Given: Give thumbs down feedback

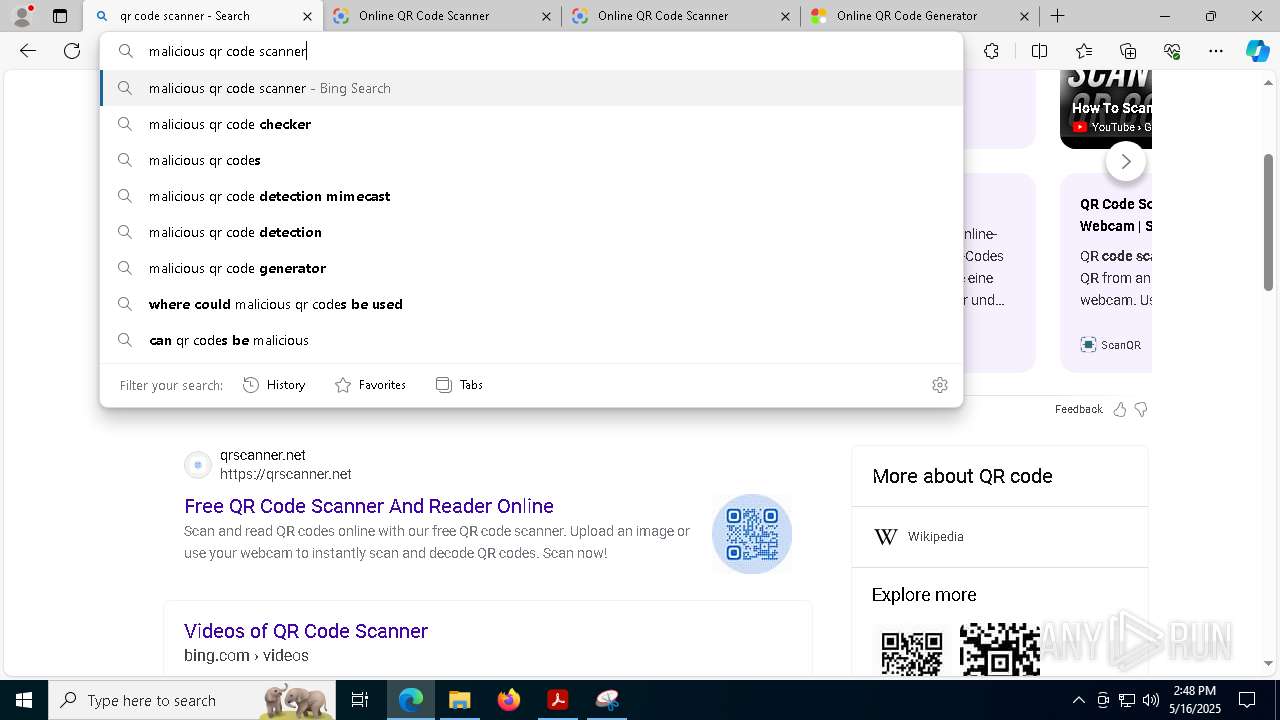Looking at the screenshot, I should click(1141, 409).
